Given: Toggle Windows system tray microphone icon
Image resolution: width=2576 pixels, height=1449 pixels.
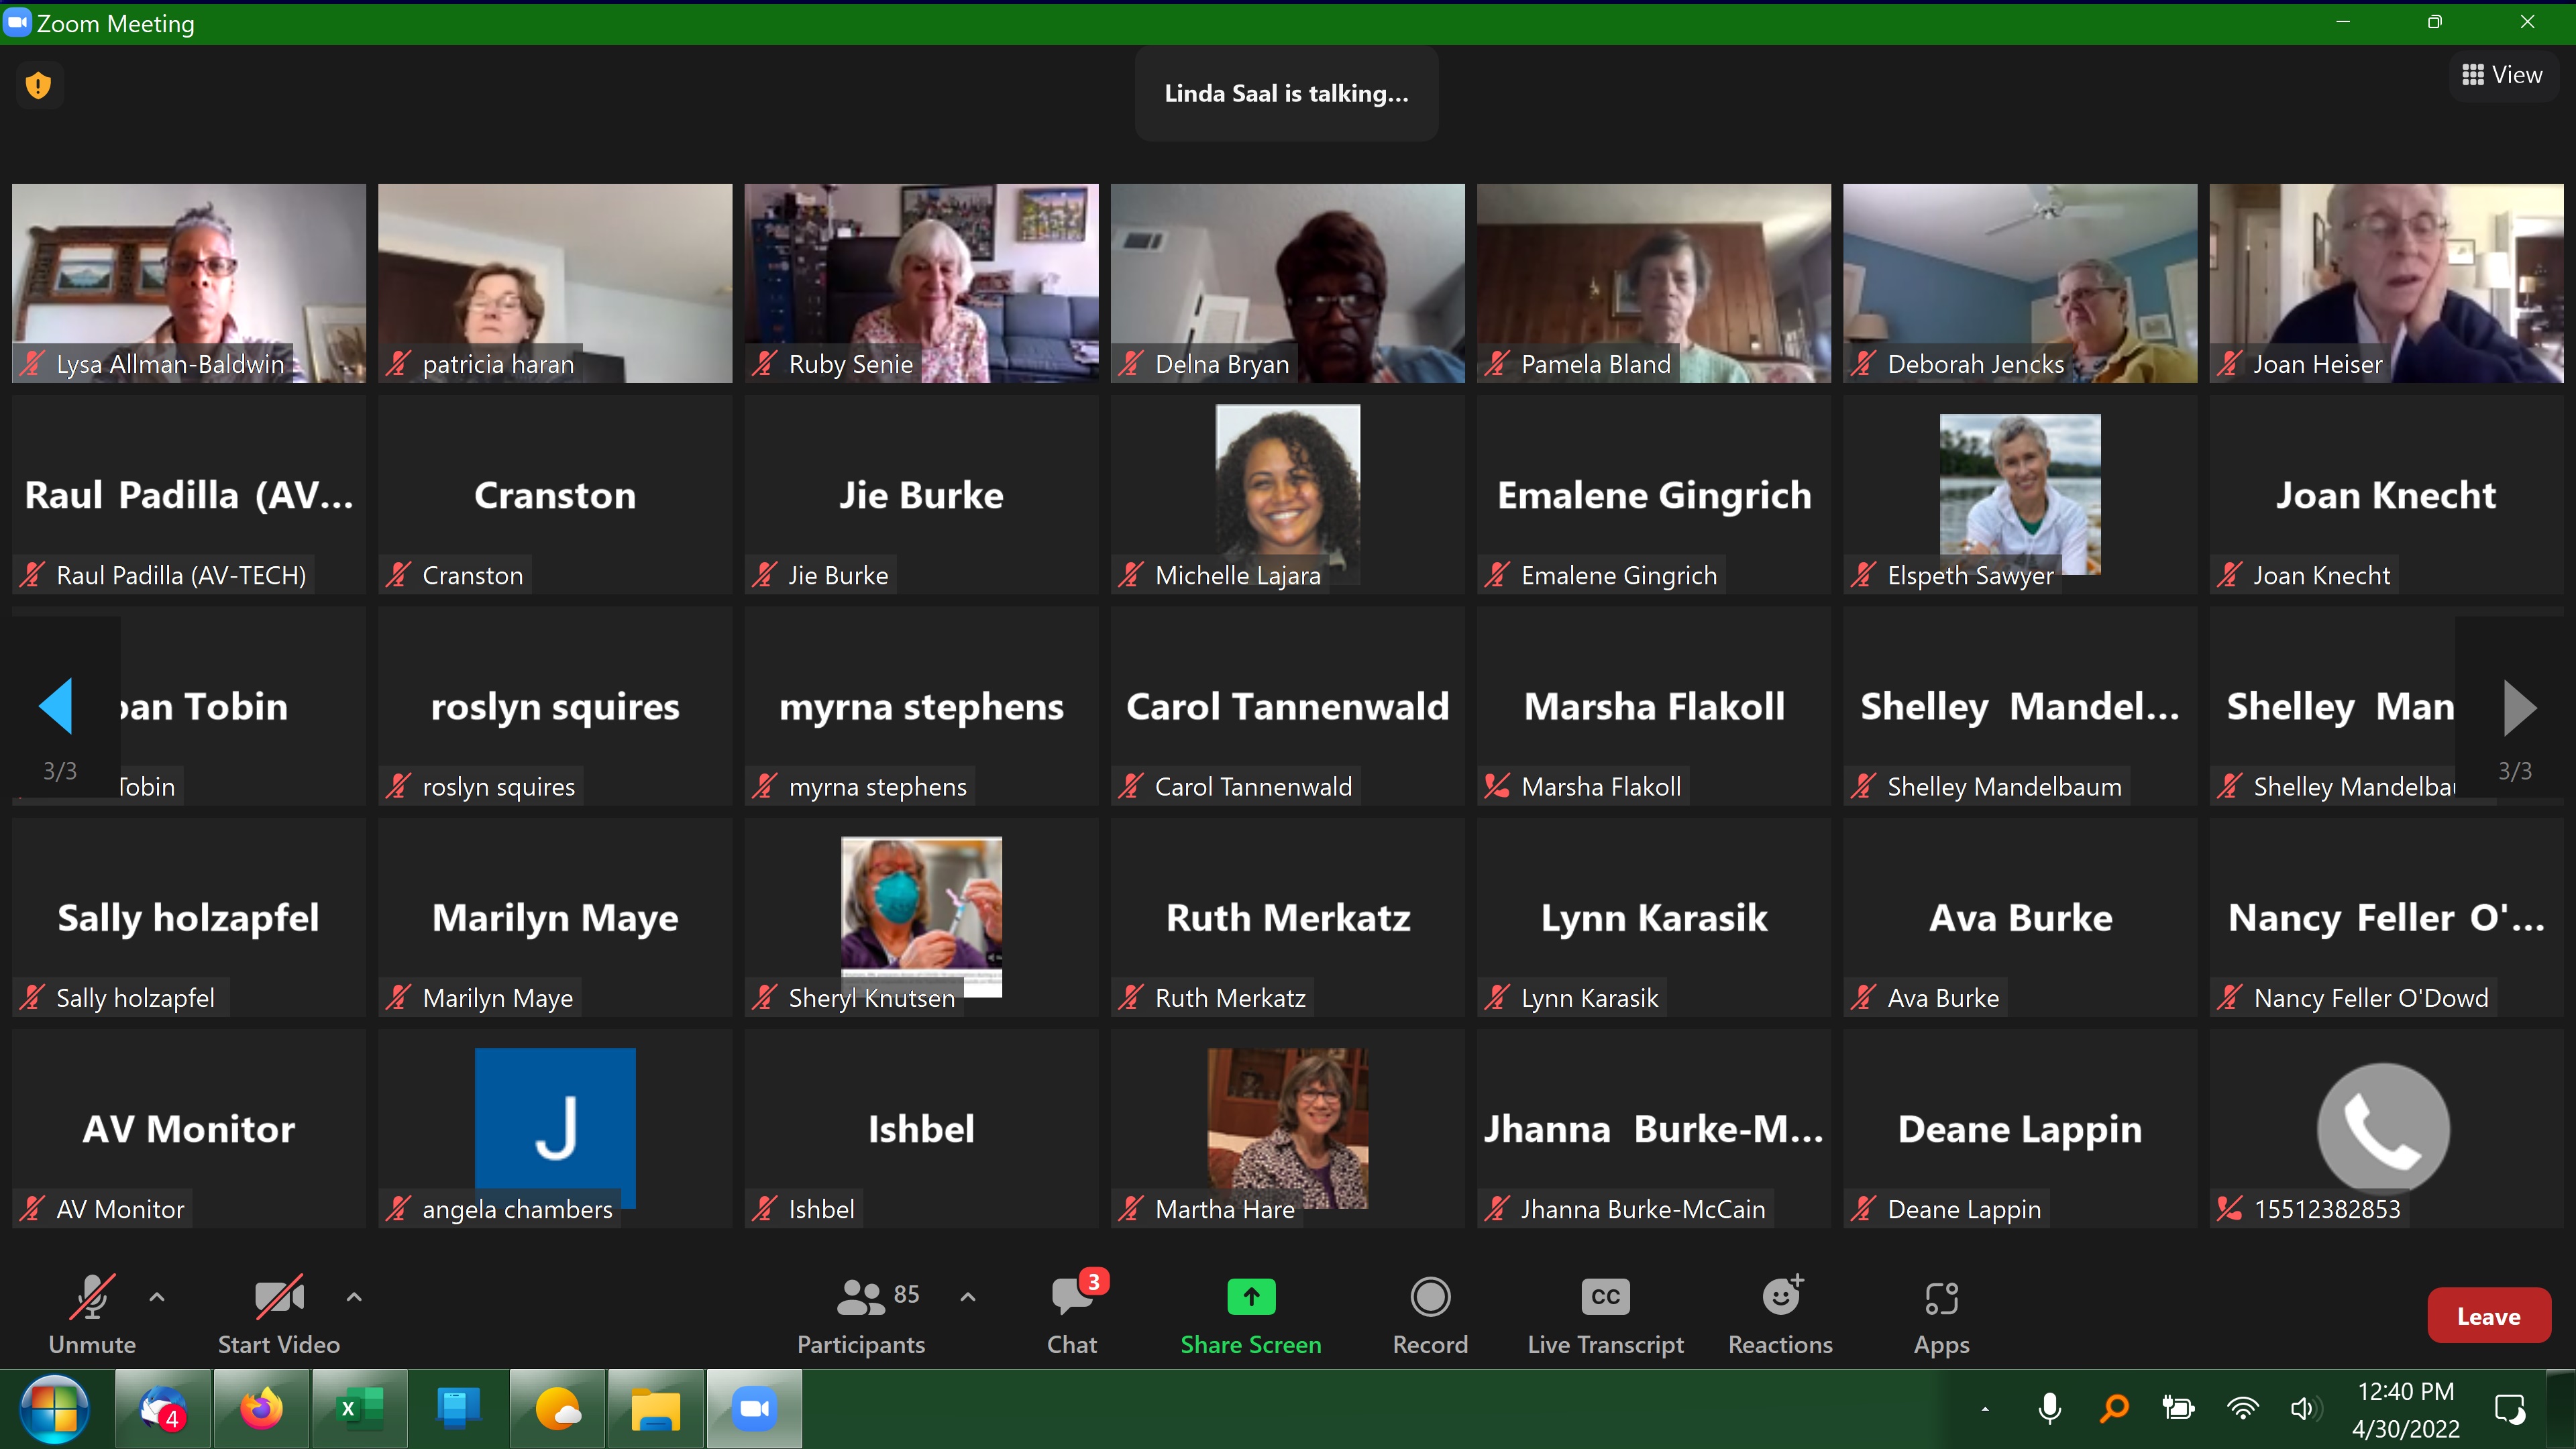Looking at the screenshot, I should tap(2049, 1408).
